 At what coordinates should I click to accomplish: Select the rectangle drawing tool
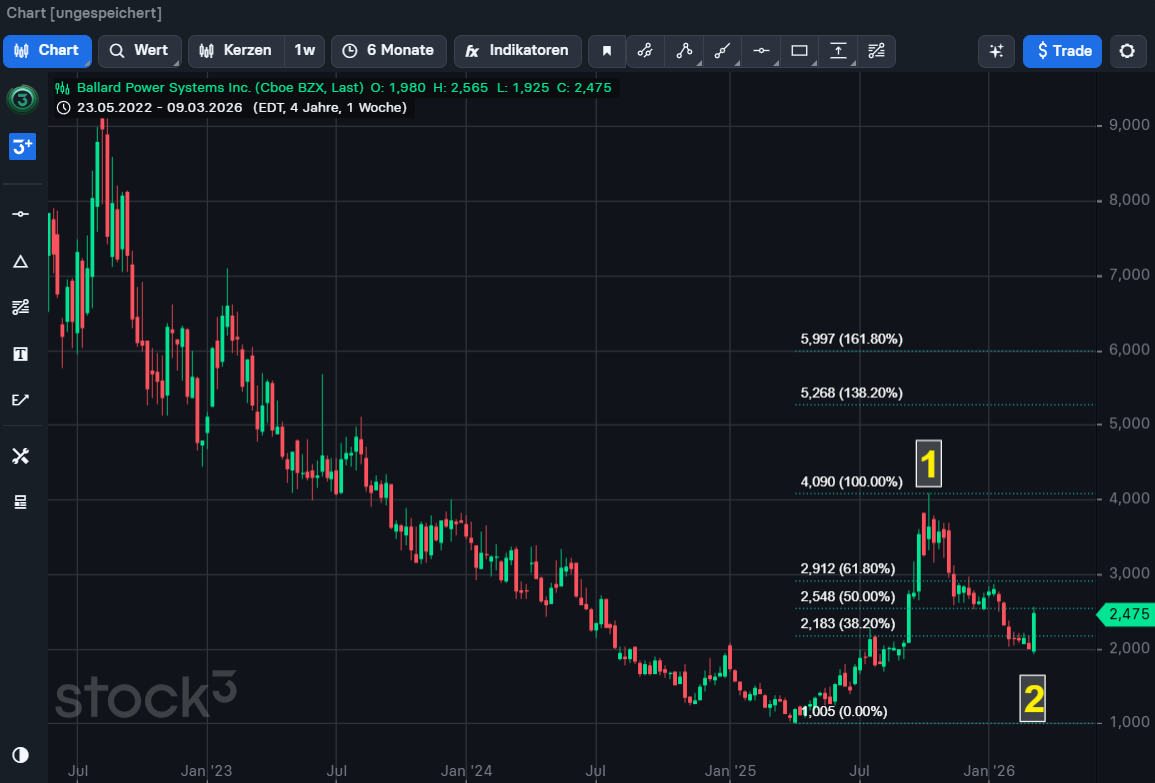point(799,51)
